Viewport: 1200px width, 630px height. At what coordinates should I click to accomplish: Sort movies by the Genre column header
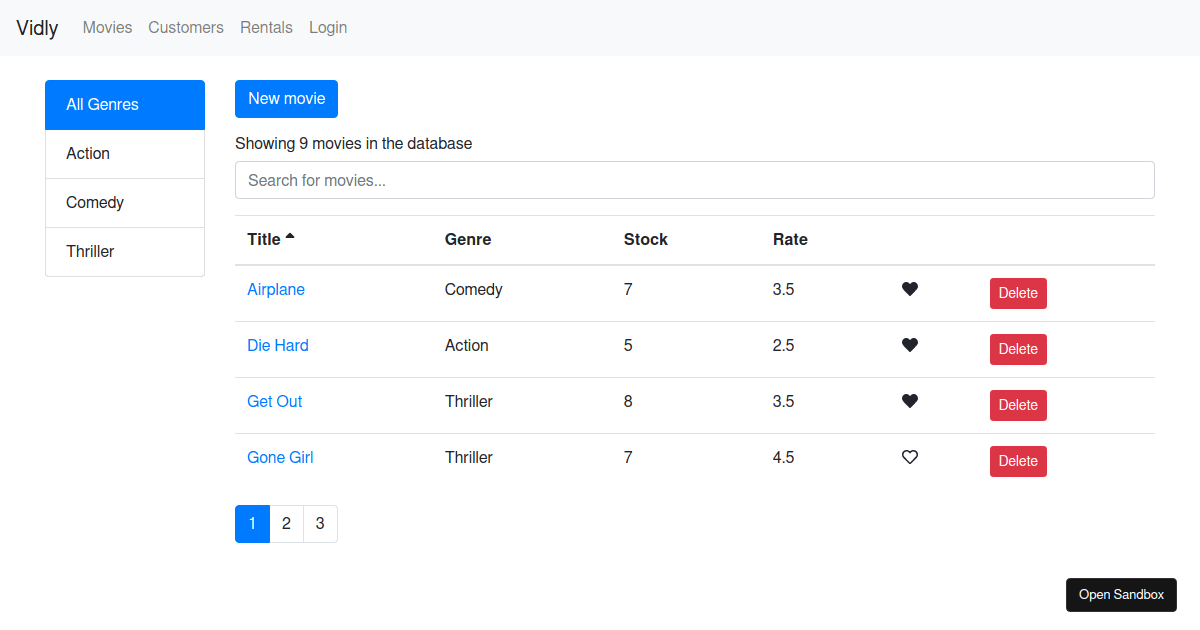point(468,239)
